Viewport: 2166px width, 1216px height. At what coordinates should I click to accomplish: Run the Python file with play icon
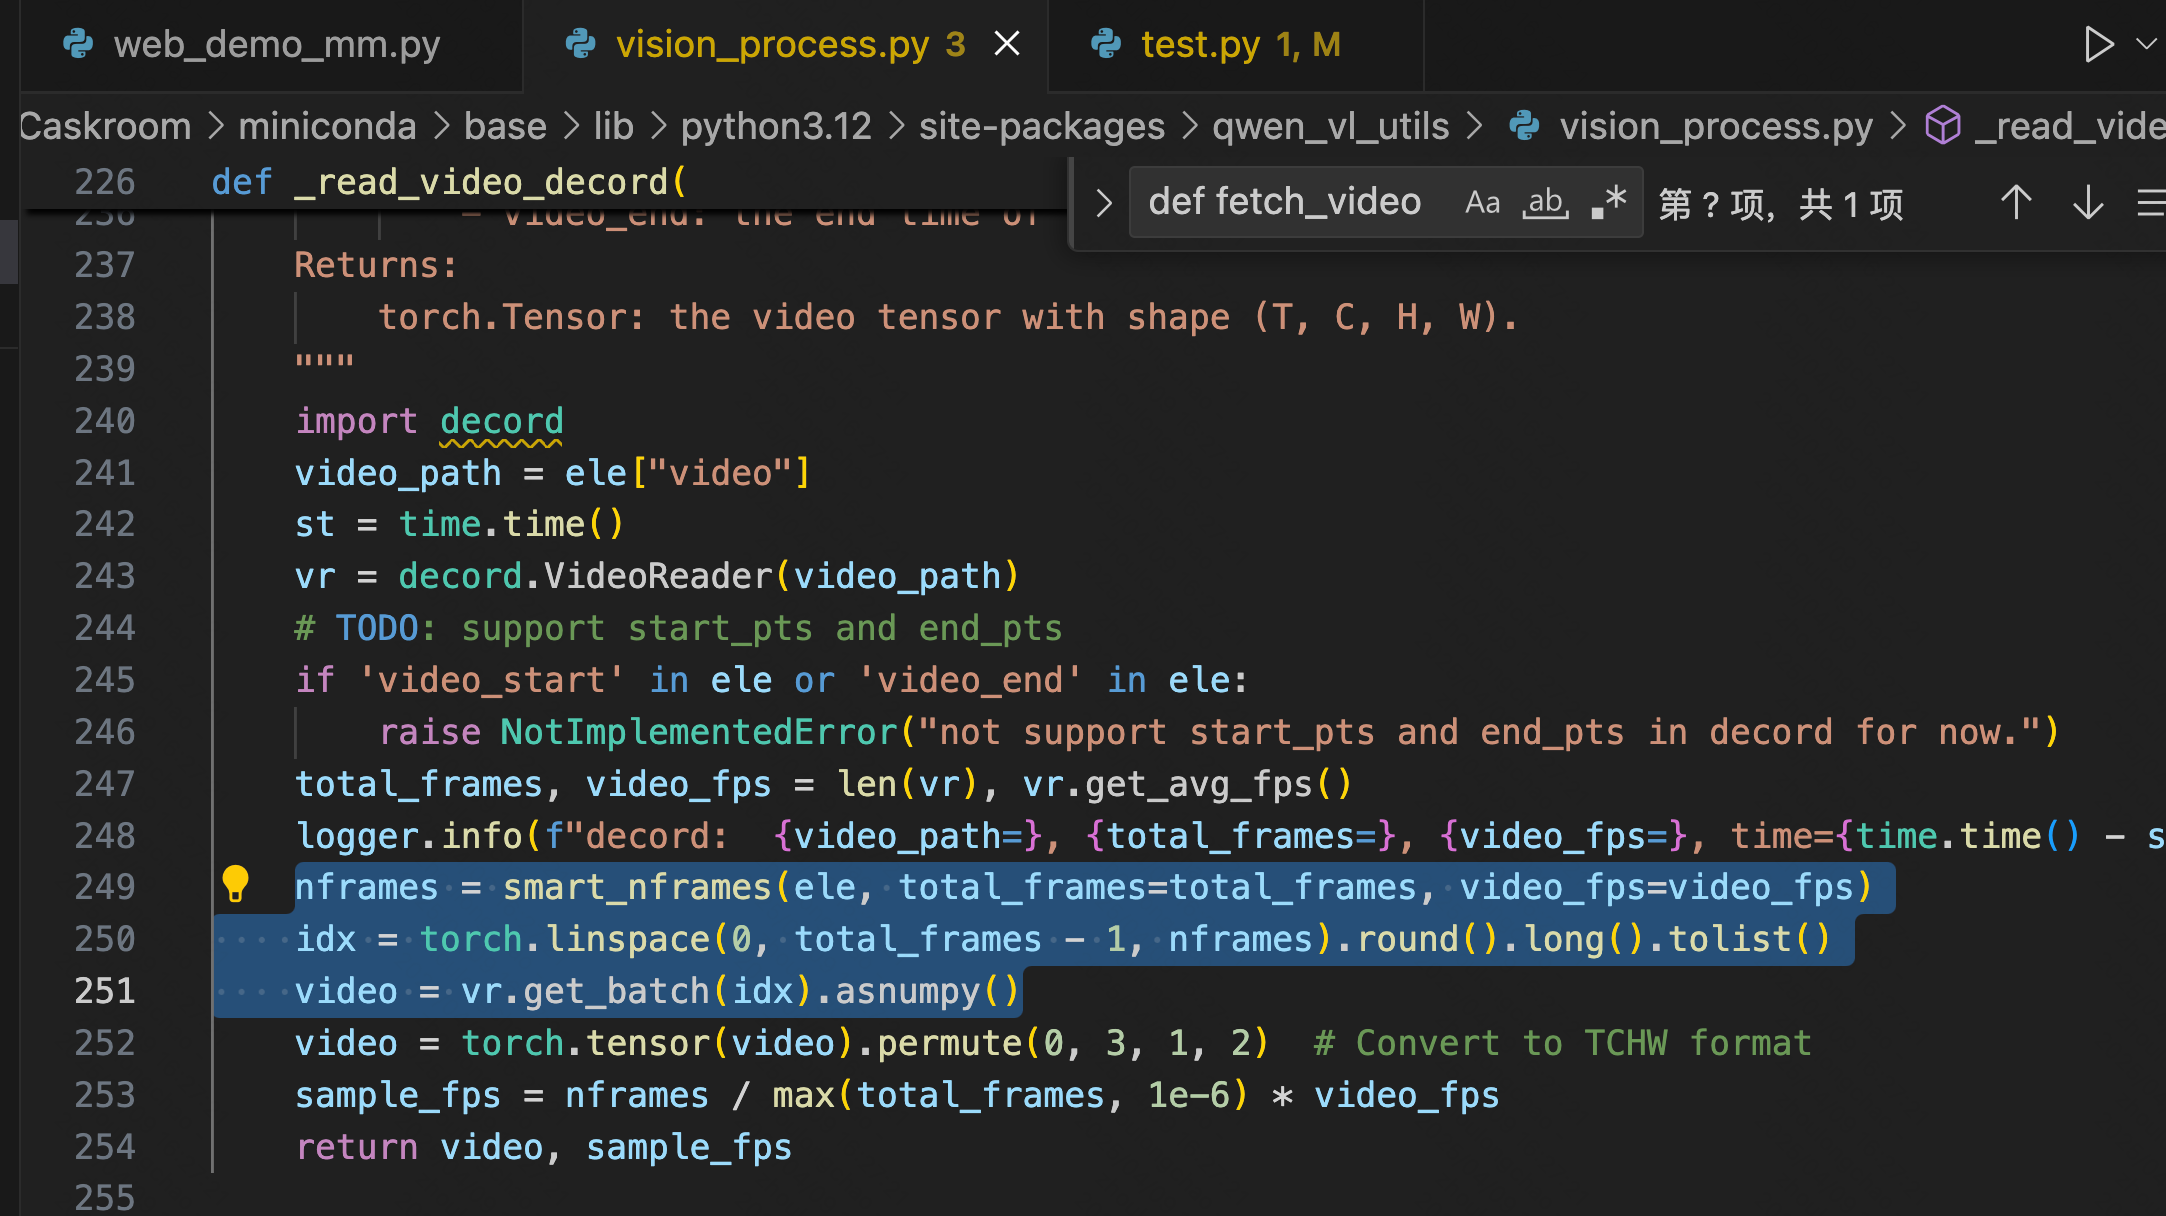coord(2099,44)
